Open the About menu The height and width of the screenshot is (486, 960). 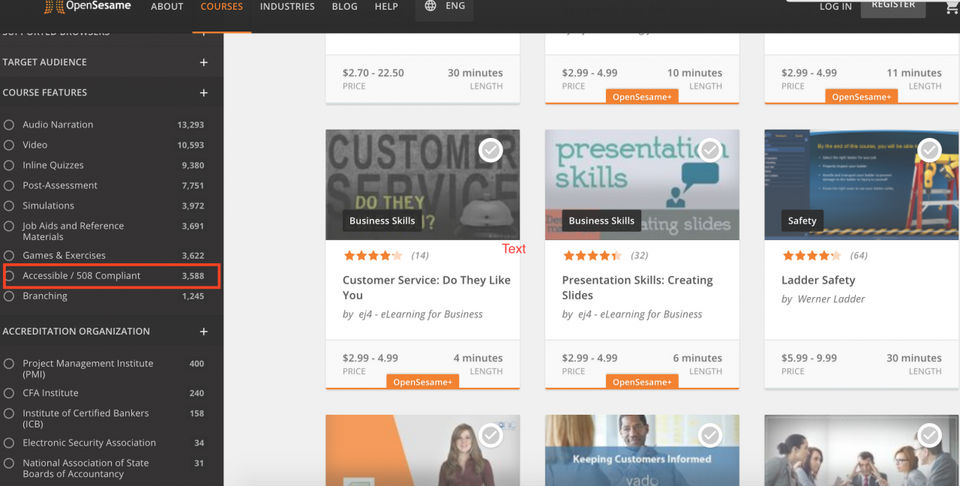tap(167, 7)
